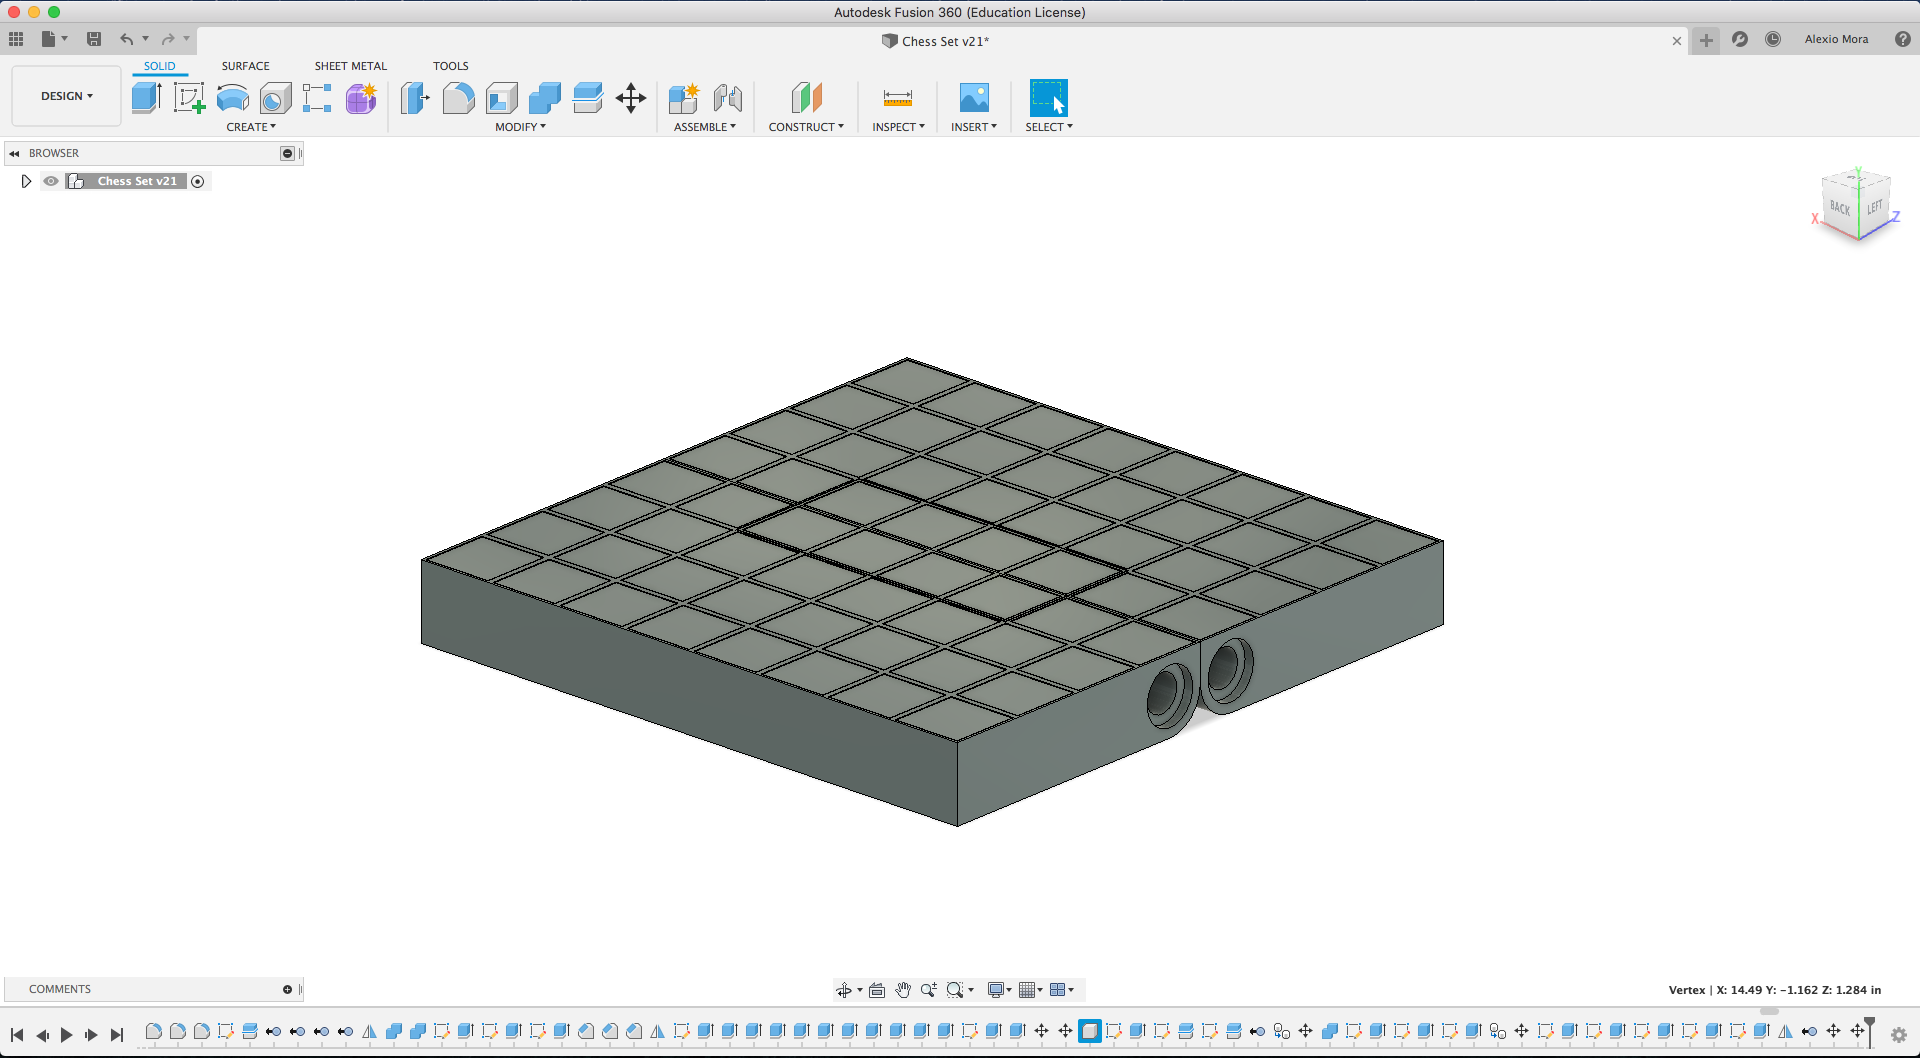
Task: Open the grid and snaps dropdown
Action: pyautogui.click(x=1031, y=990)
